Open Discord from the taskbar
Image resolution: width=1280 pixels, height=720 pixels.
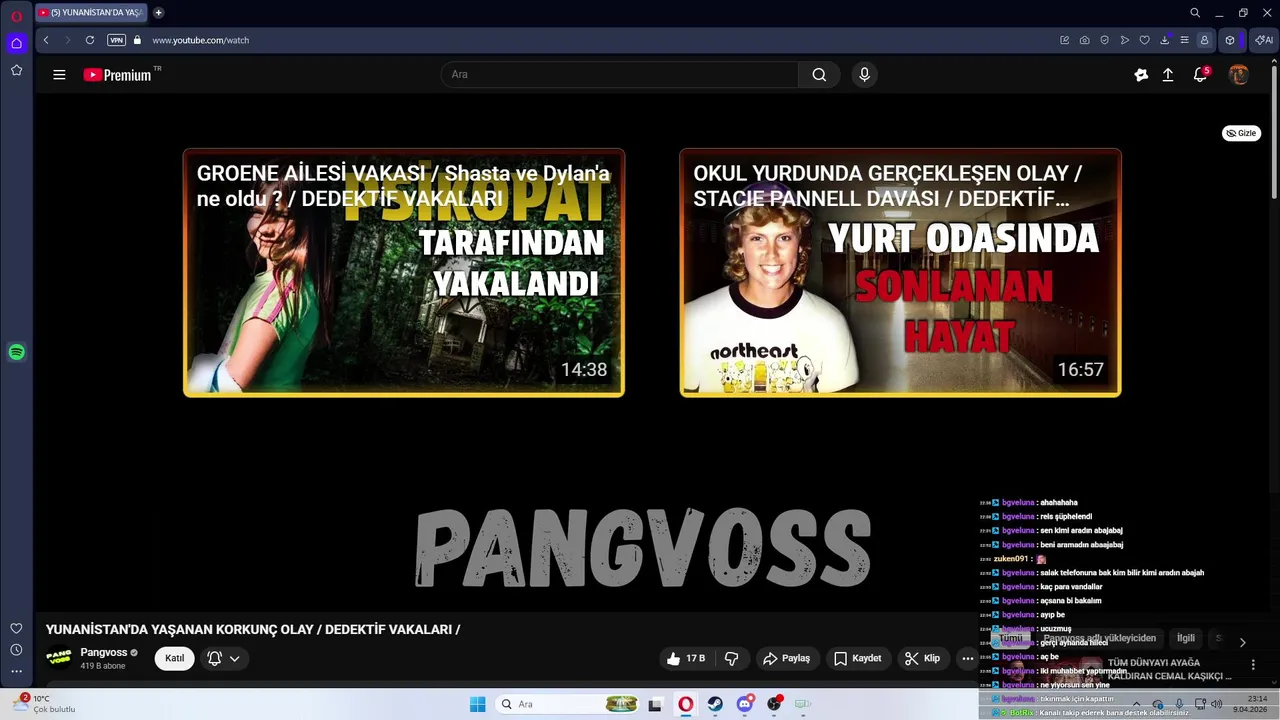coord(745,704)
